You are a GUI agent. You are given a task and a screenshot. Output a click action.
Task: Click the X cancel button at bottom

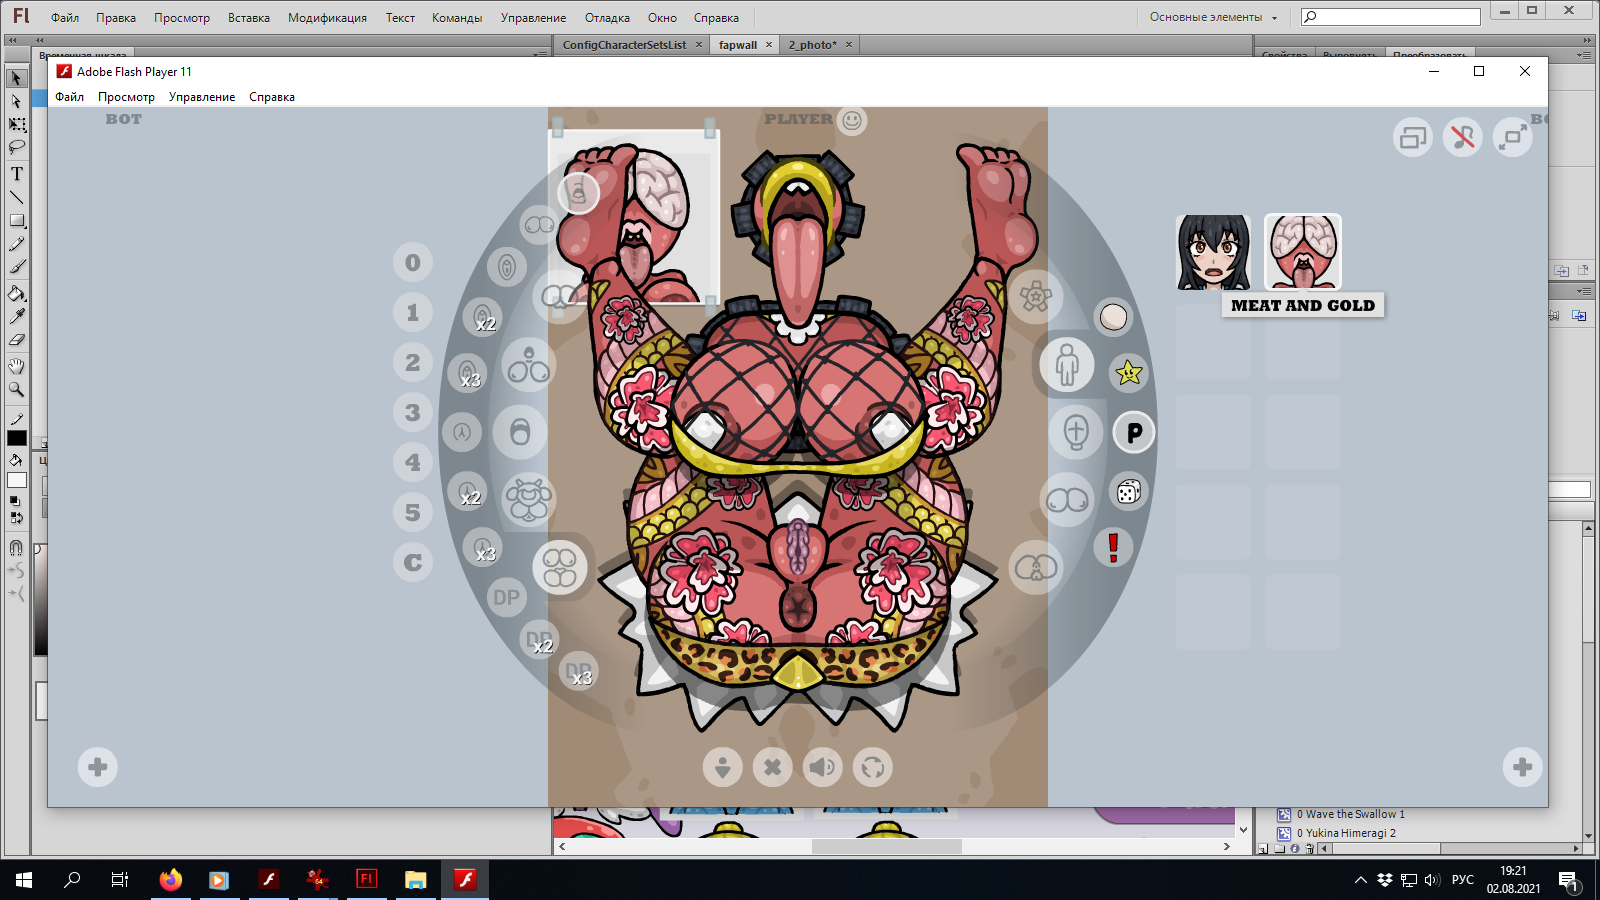773,767
